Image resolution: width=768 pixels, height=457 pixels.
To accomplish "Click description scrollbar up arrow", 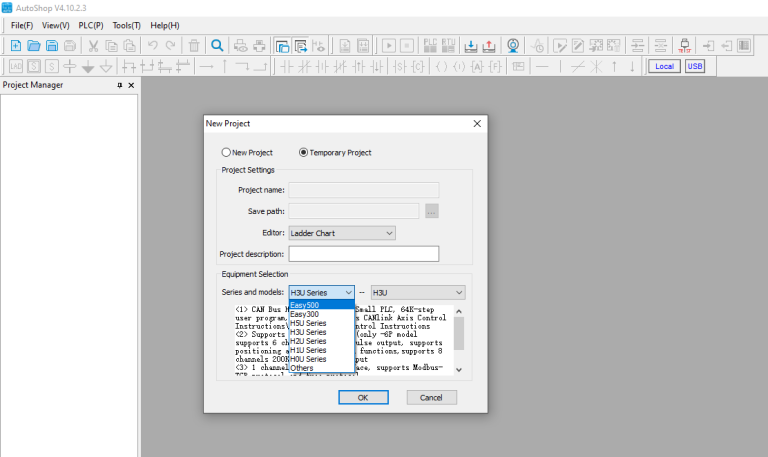I will click(x=459, y=312).
